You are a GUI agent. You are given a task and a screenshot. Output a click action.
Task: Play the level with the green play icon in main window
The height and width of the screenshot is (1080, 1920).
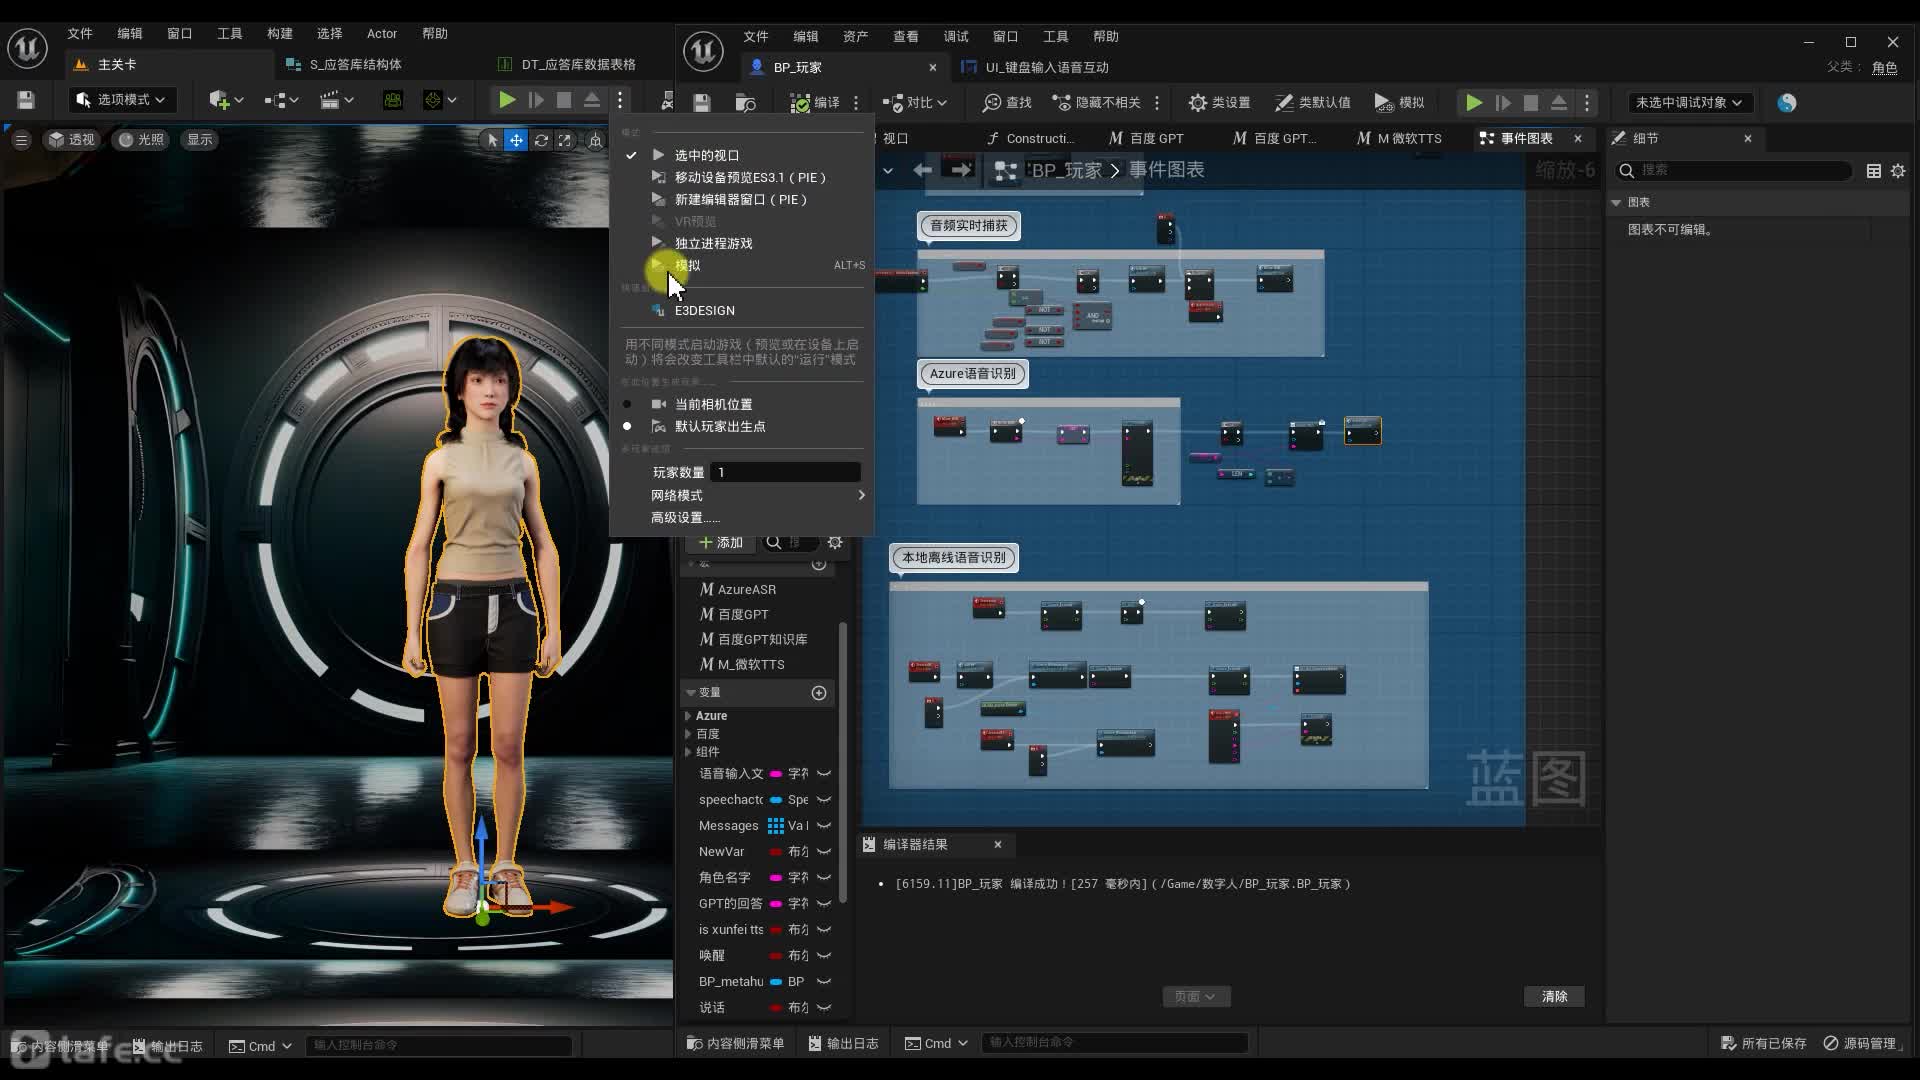click(x=507, y=100)
